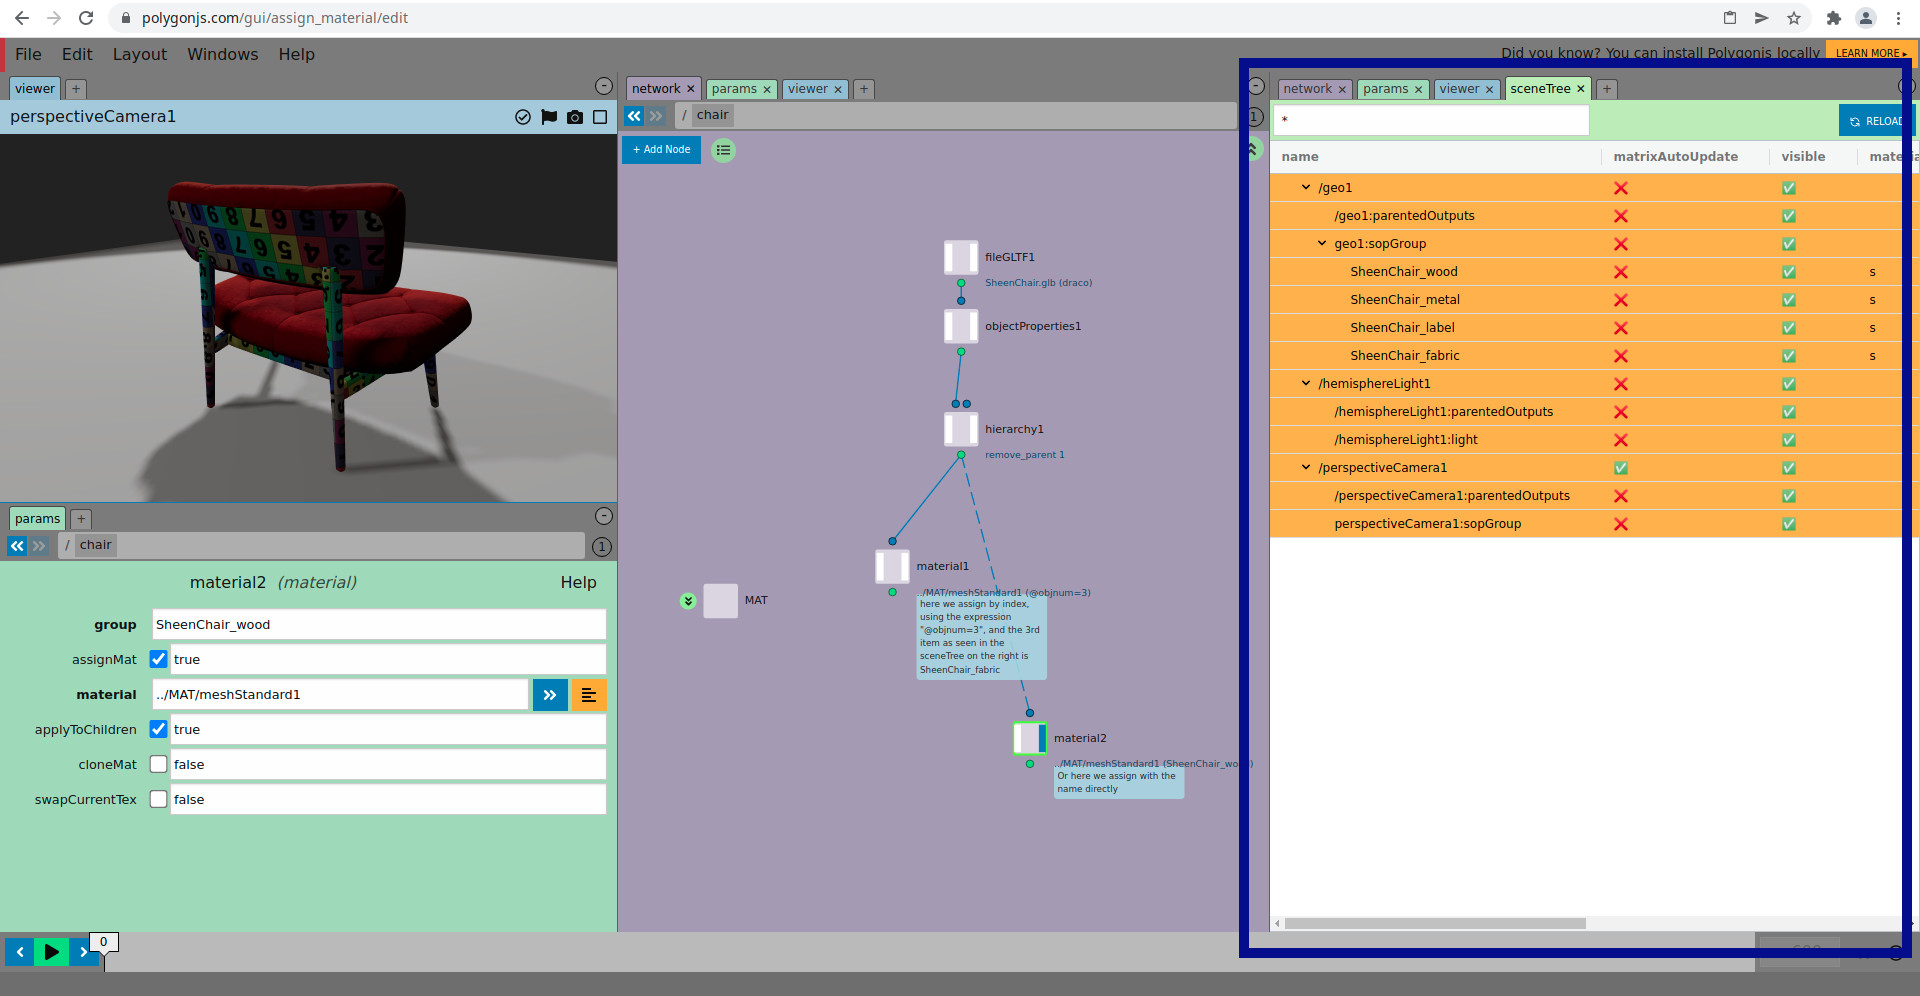Select the hierarchy1 node
This screenshot has height=996, width=1920.
click(x=961, y=429)
